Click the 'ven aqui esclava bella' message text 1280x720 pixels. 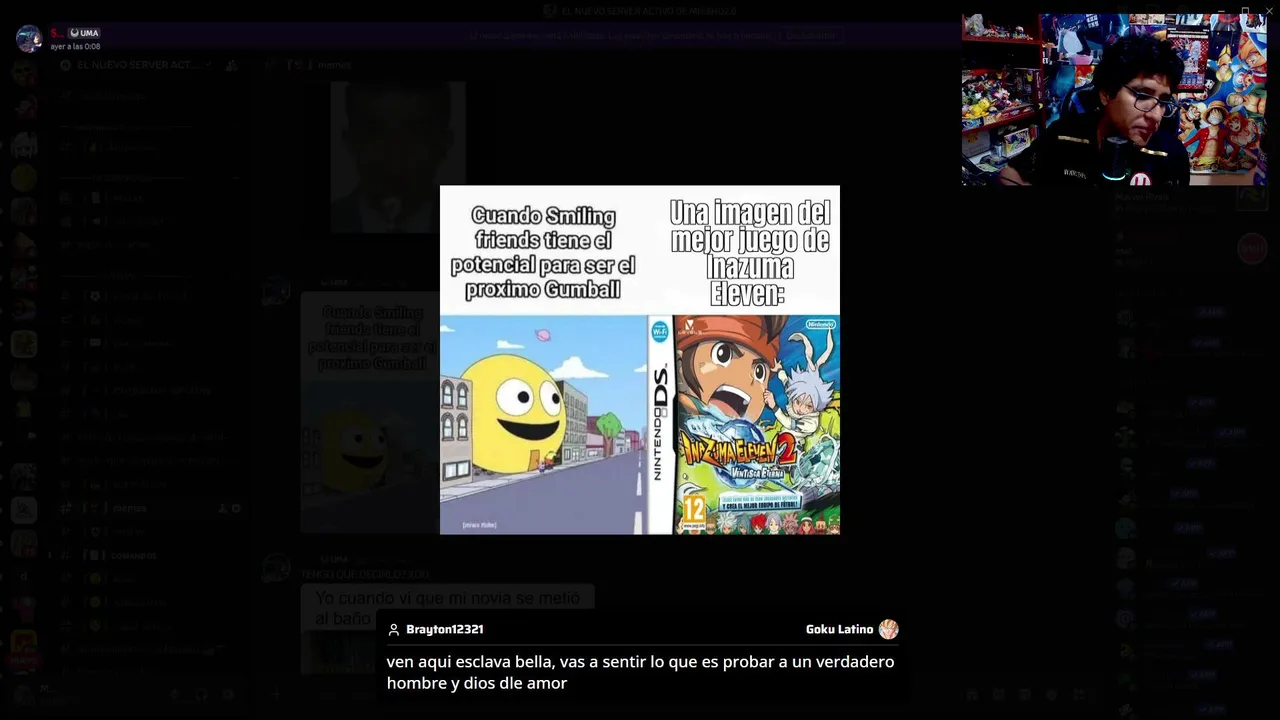pyautogui.click(x=640, y=672)
